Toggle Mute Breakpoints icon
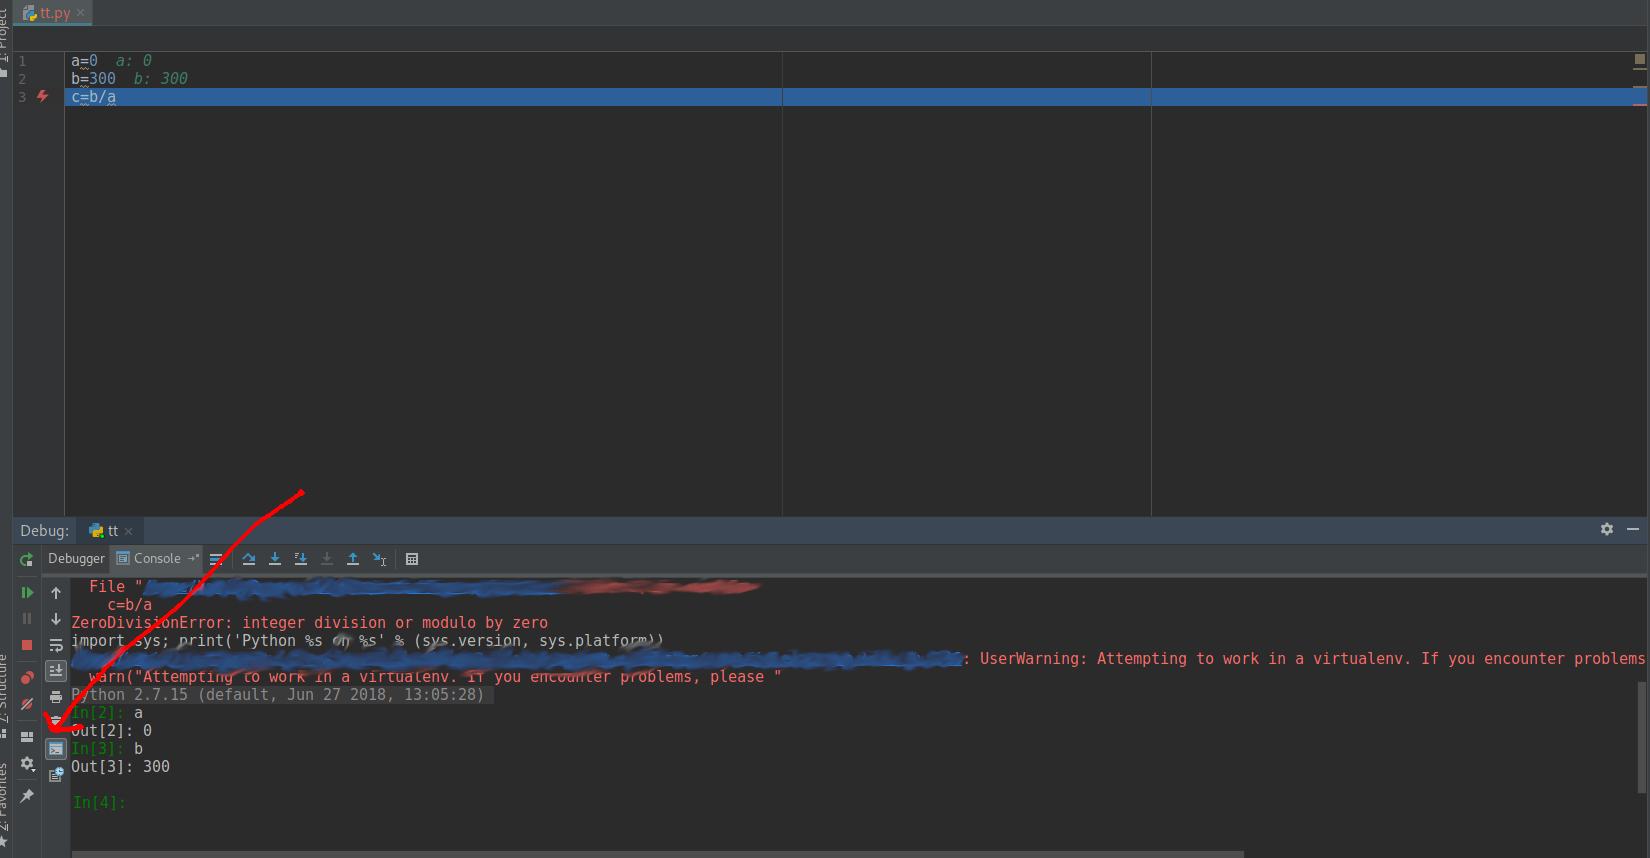Screen dimensions: 1650x858 (x=27, y=704)
